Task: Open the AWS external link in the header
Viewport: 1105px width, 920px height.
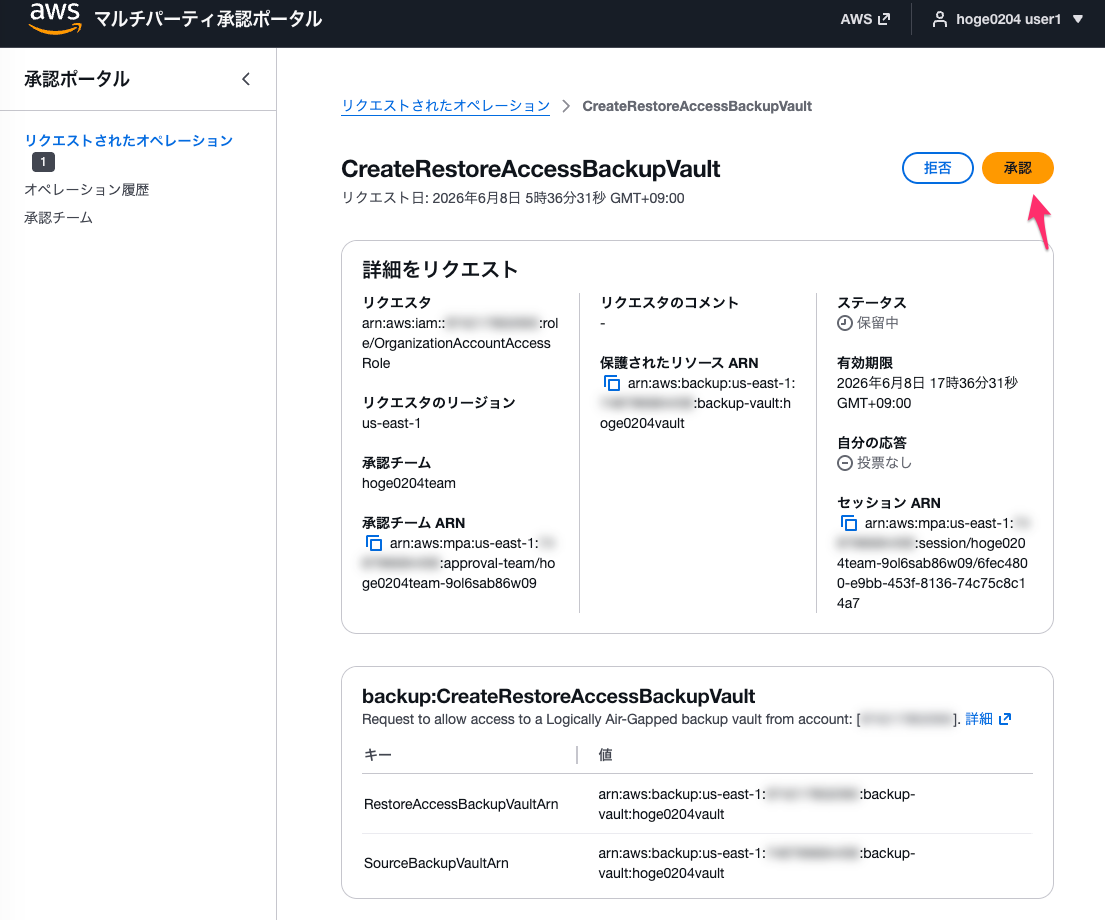Action: point(865,19)
